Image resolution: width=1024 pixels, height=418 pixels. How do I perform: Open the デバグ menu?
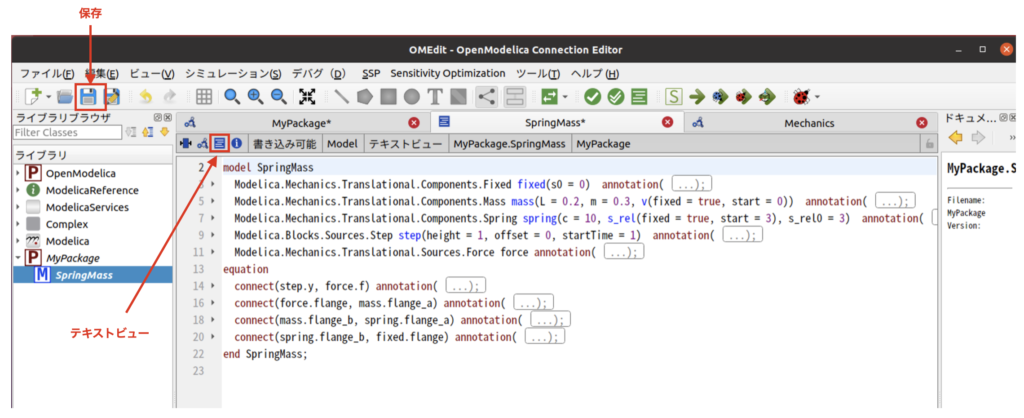(318, 73)
